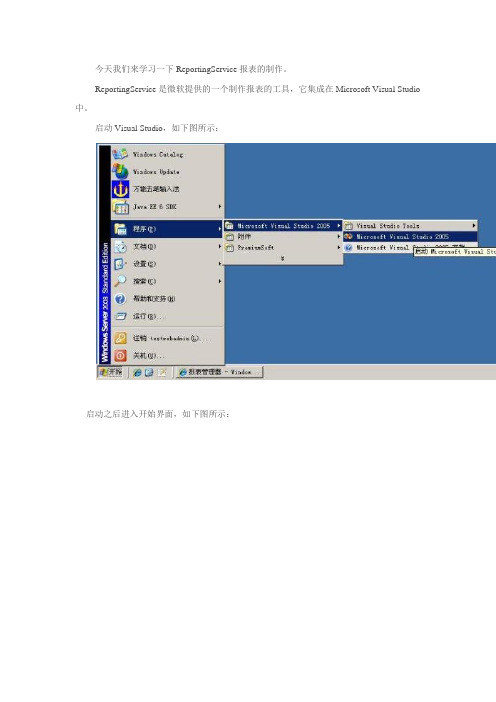Viewport: 496px width, 702px height.
Task: Expand the Java EE 6 SDK submenu
Action: pos(167,206)
